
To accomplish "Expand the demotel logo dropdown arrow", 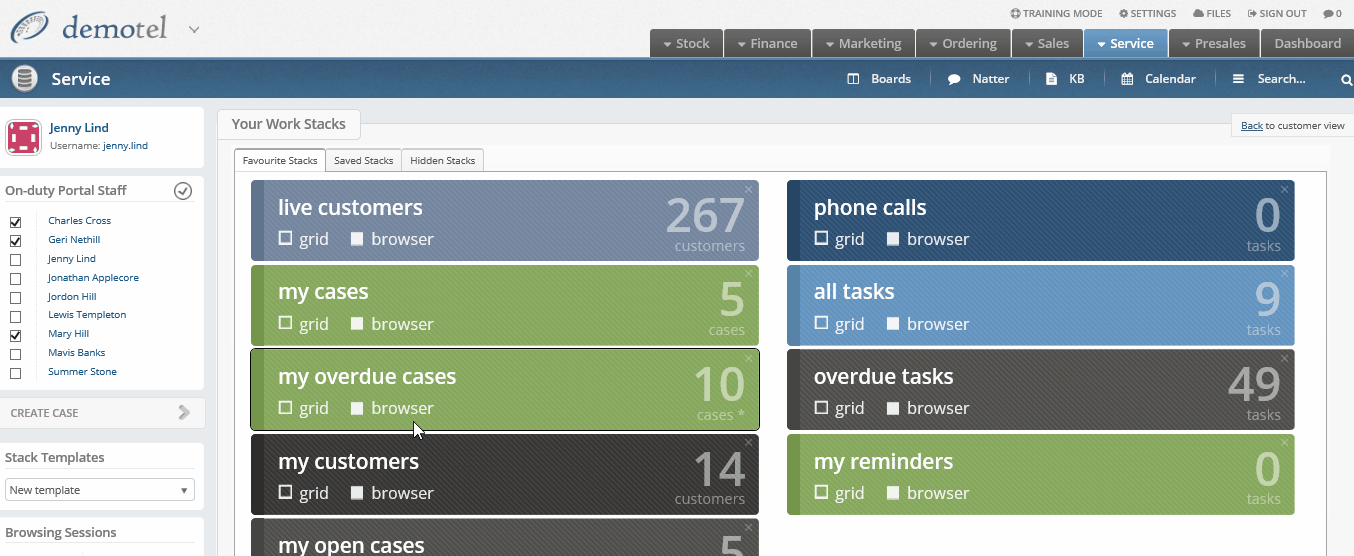I will 194,29.
